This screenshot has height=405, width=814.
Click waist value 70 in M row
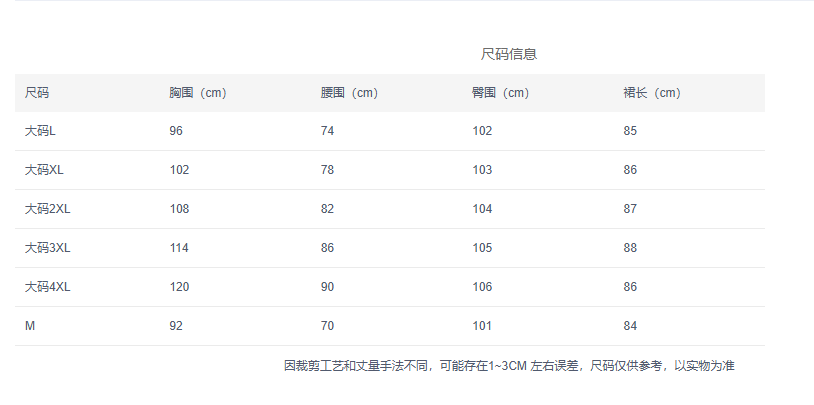(327, 326)
